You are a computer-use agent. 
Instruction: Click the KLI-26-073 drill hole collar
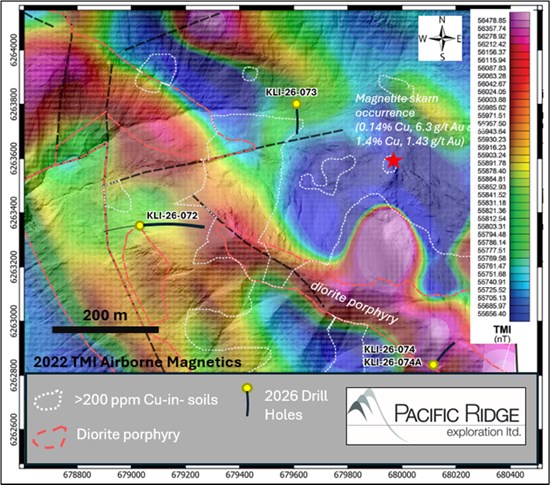coord(296,104)
